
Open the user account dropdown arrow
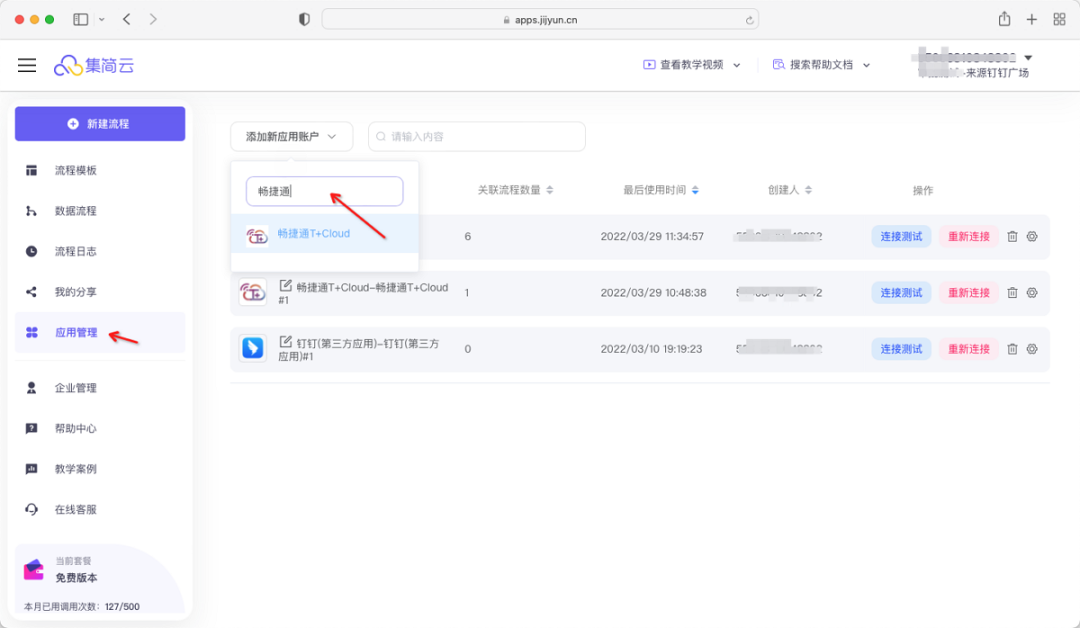(x=1028, y=58)
